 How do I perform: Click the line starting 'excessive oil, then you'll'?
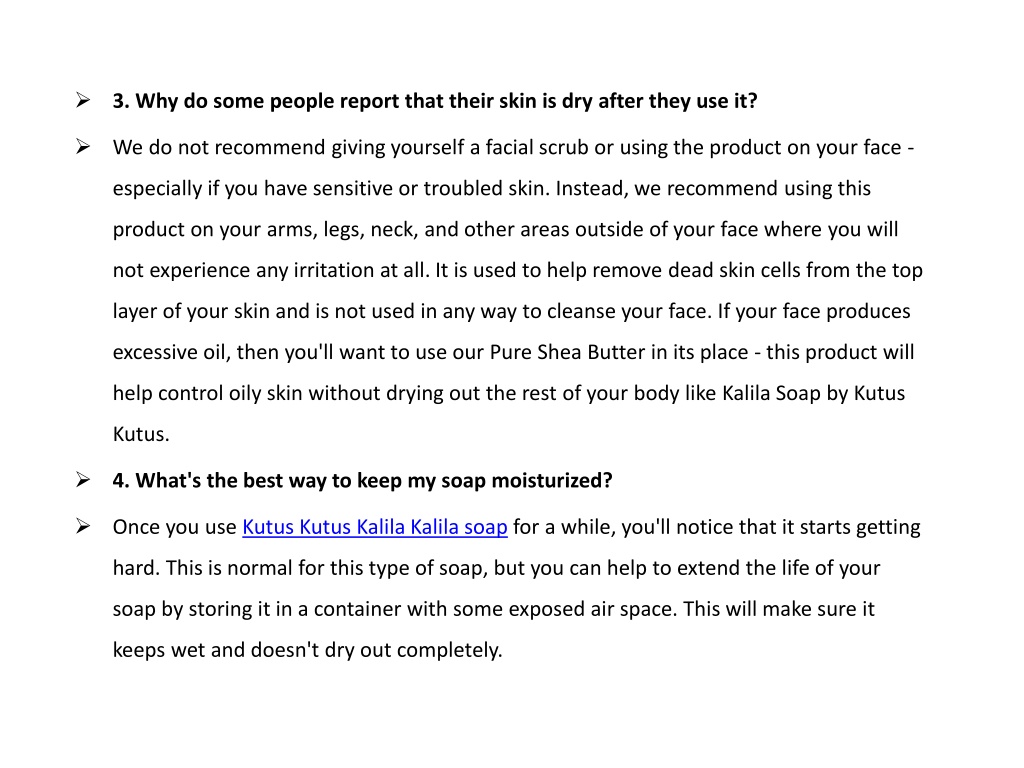[513, 353]
